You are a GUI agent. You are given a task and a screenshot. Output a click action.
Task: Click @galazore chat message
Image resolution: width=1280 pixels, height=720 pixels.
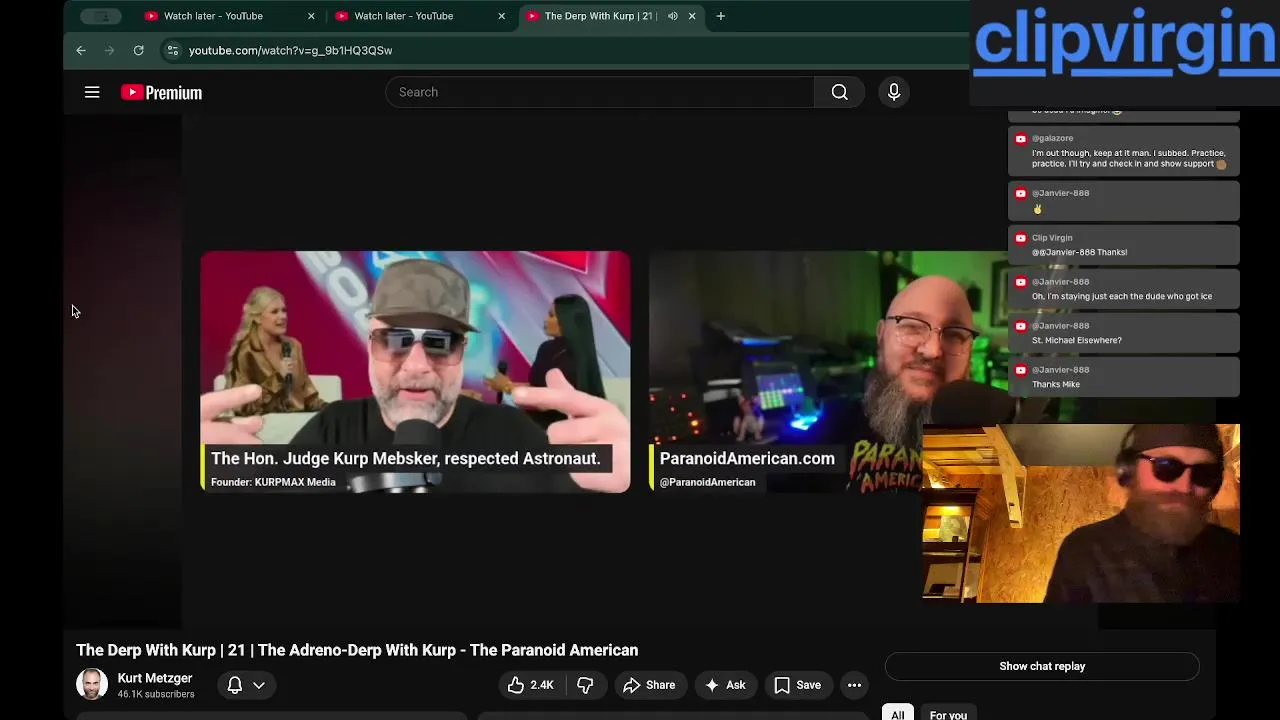[1124, 151]
